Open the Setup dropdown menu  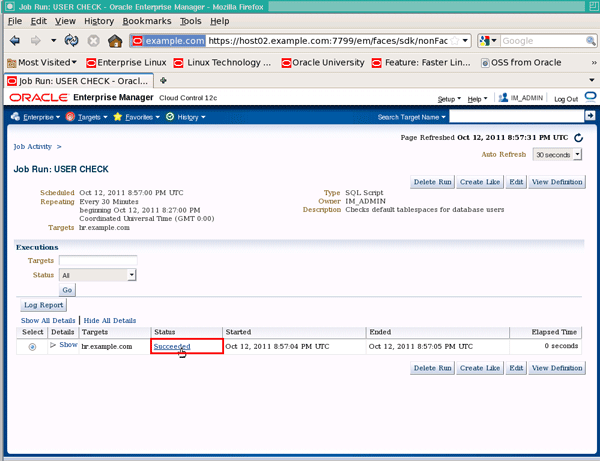[x=449, y=99]
